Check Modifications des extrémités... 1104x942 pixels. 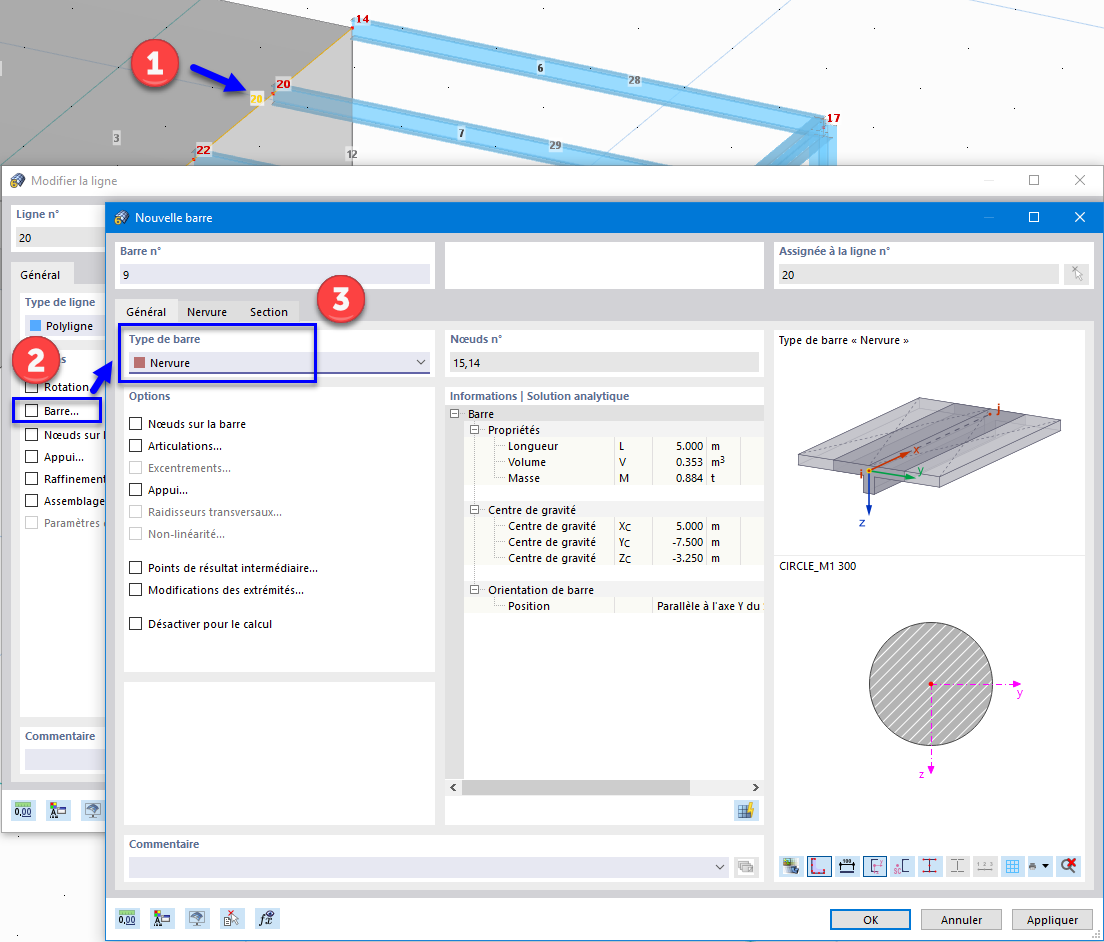[x=136, y=590]
